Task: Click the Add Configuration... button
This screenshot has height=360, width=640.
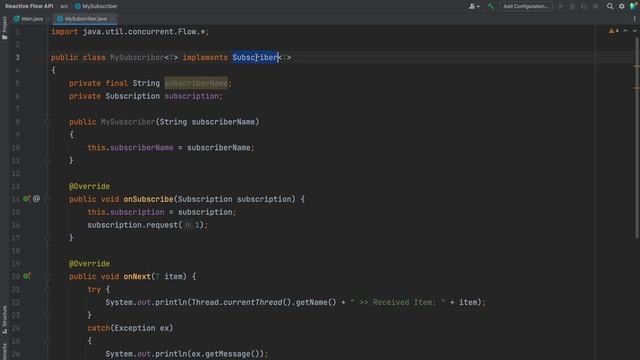Action: pos(526,6)
